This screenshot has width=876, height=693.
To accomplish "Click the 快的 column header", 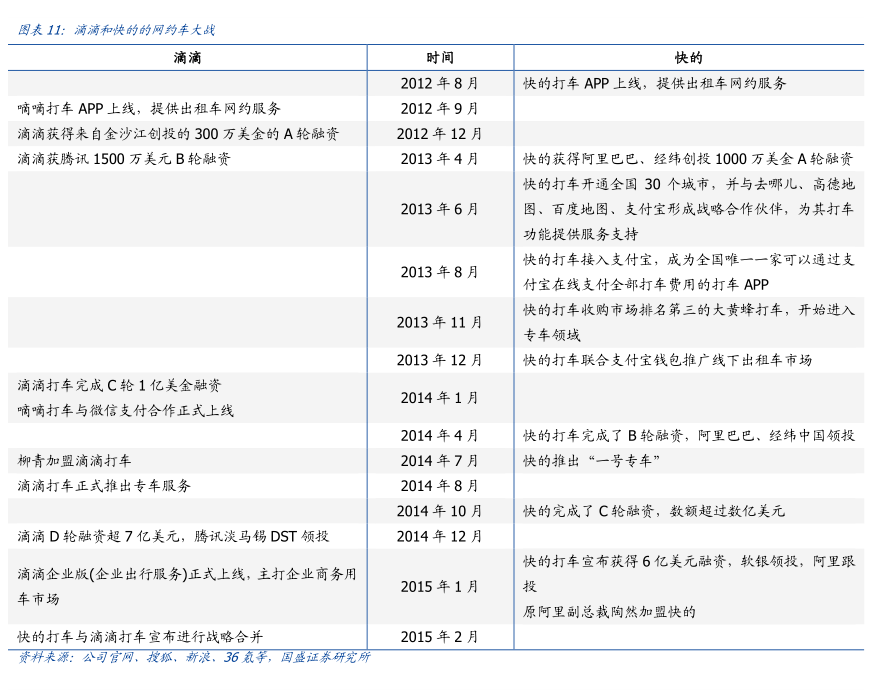I will [689, 58].
